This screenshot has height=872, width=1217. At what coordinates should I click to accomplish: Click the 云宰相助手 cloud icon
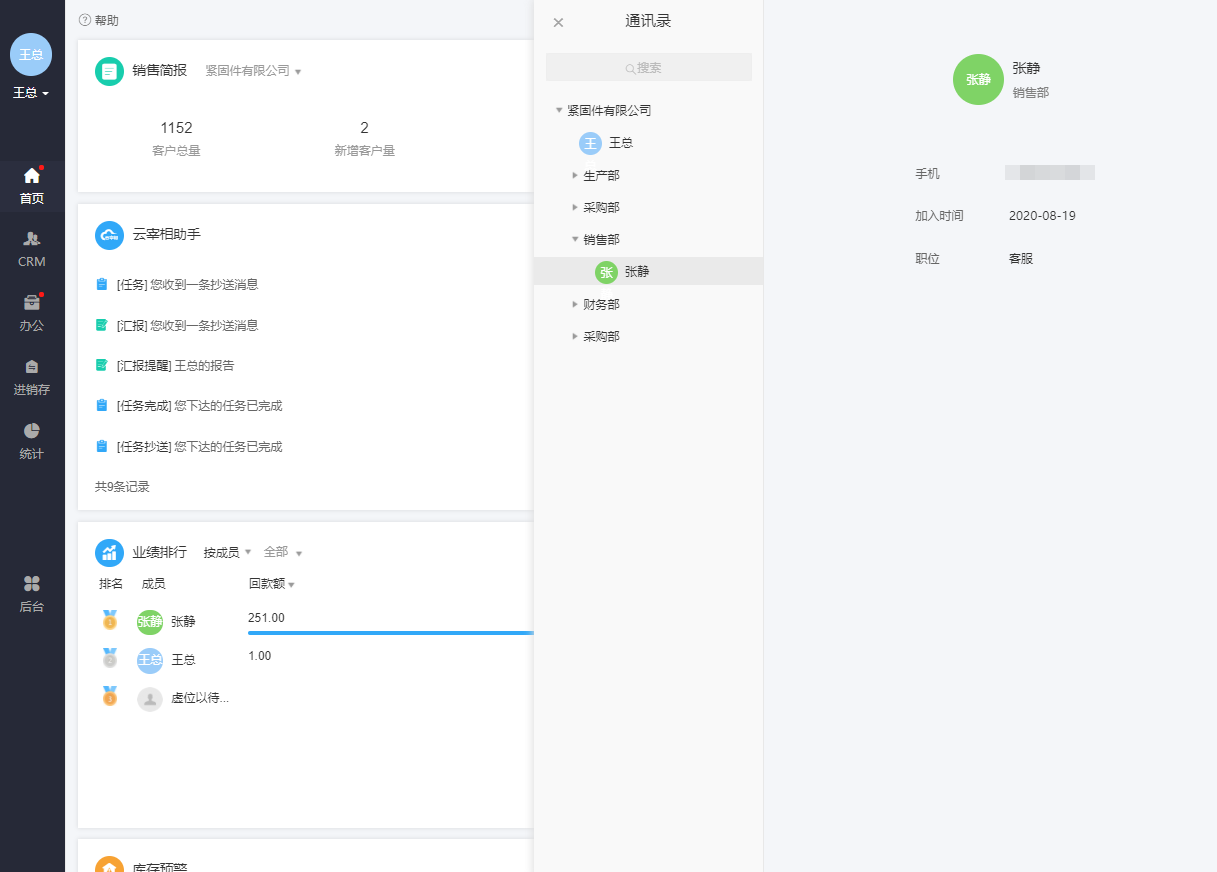coord(109,235)
